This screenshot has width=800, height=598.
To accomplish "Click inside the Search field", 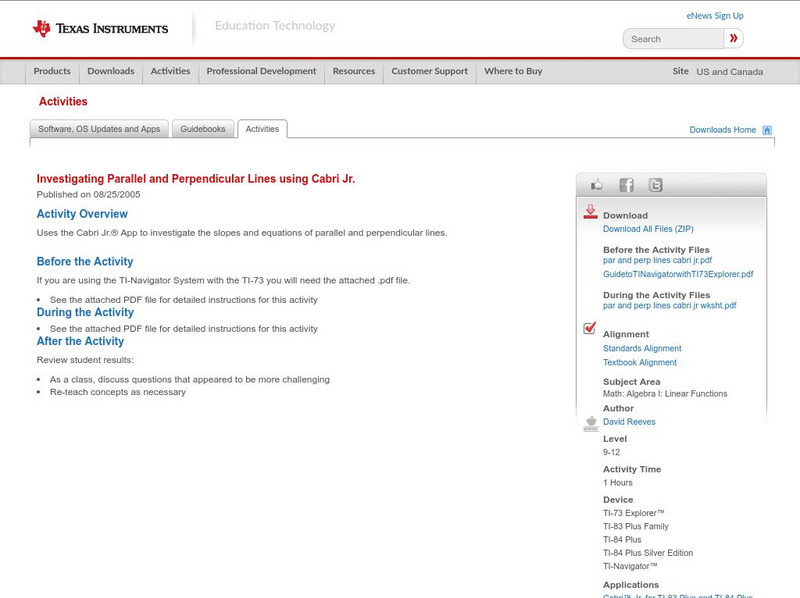I will pyautogui.click(x=673, y=39).
